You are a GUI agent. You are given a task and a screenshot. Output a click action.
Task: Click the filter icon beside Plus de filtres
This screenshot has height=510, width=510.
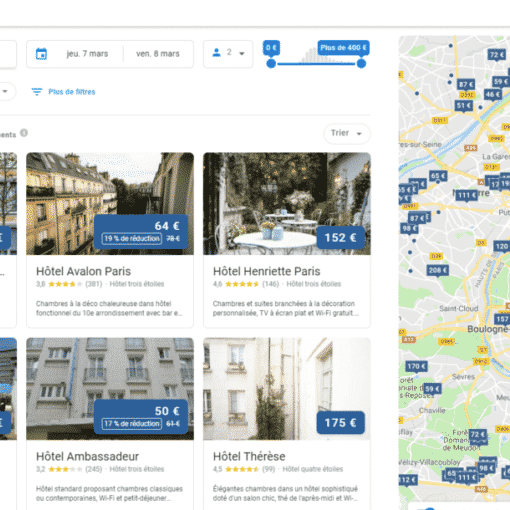[37, 92]
